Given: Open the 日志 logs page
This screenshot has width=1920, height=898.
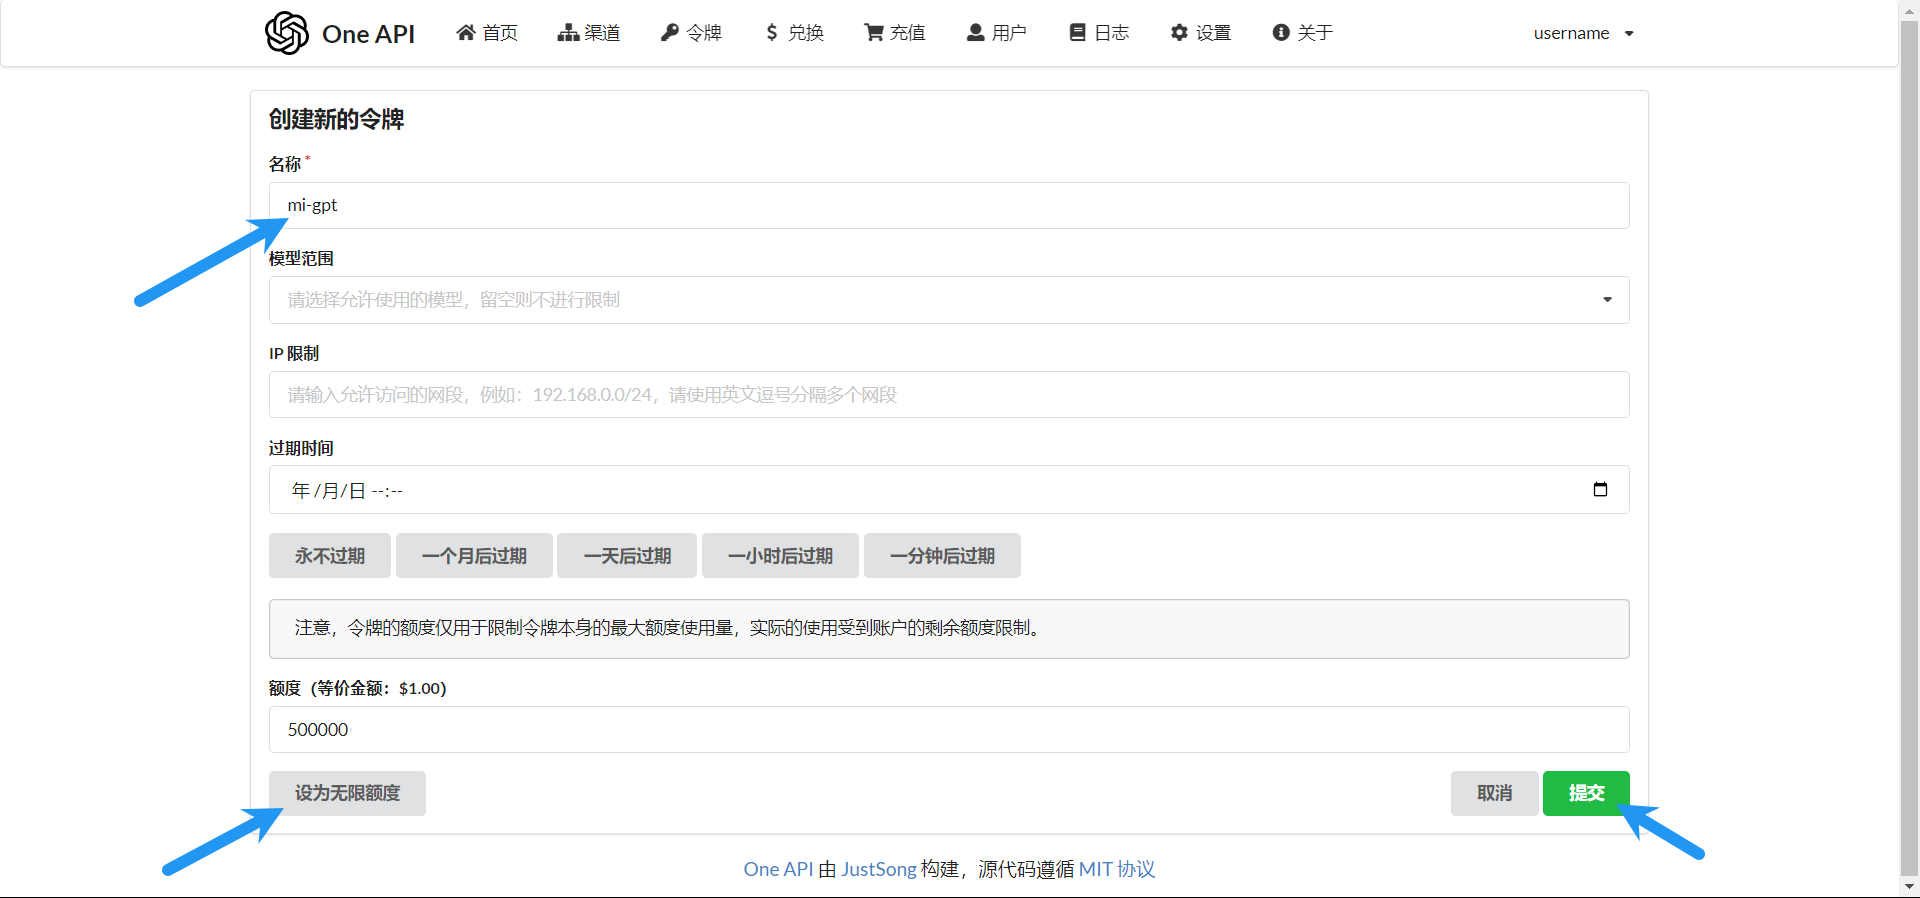Looking at the screenshot, I should pos(1099,33).
